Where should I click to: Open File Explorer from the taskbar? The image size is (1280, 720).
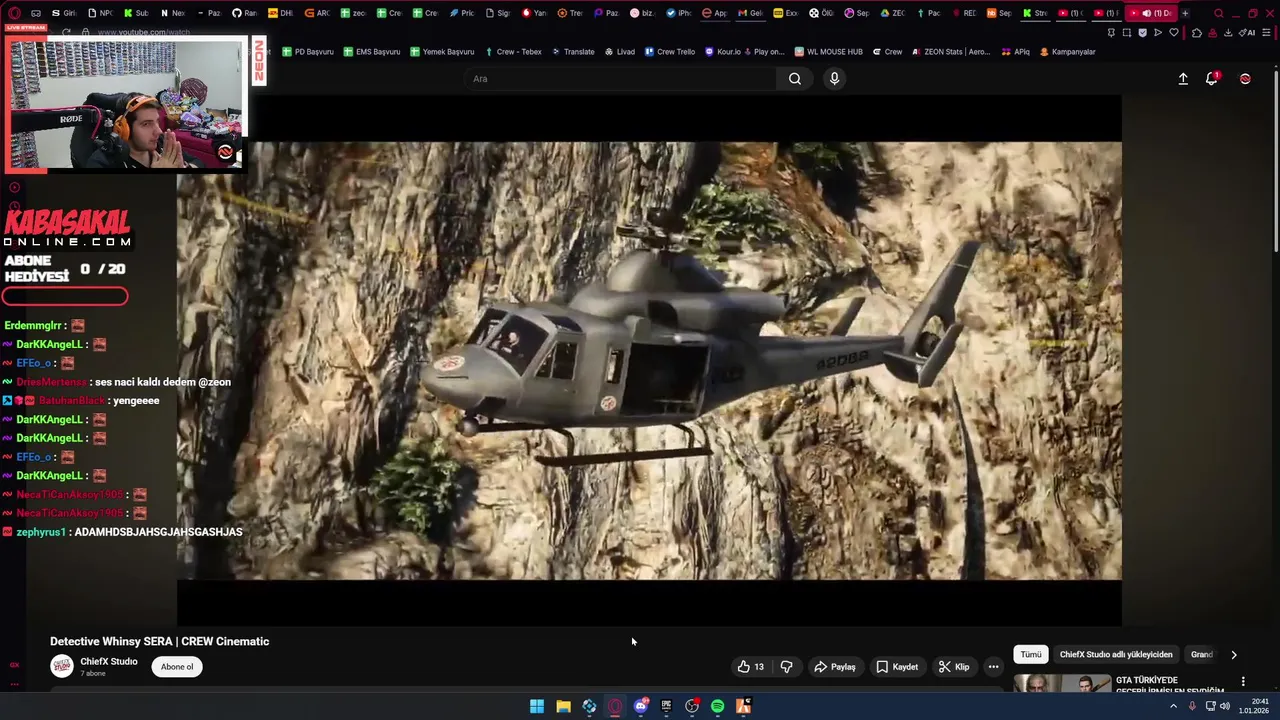(563, 707)
